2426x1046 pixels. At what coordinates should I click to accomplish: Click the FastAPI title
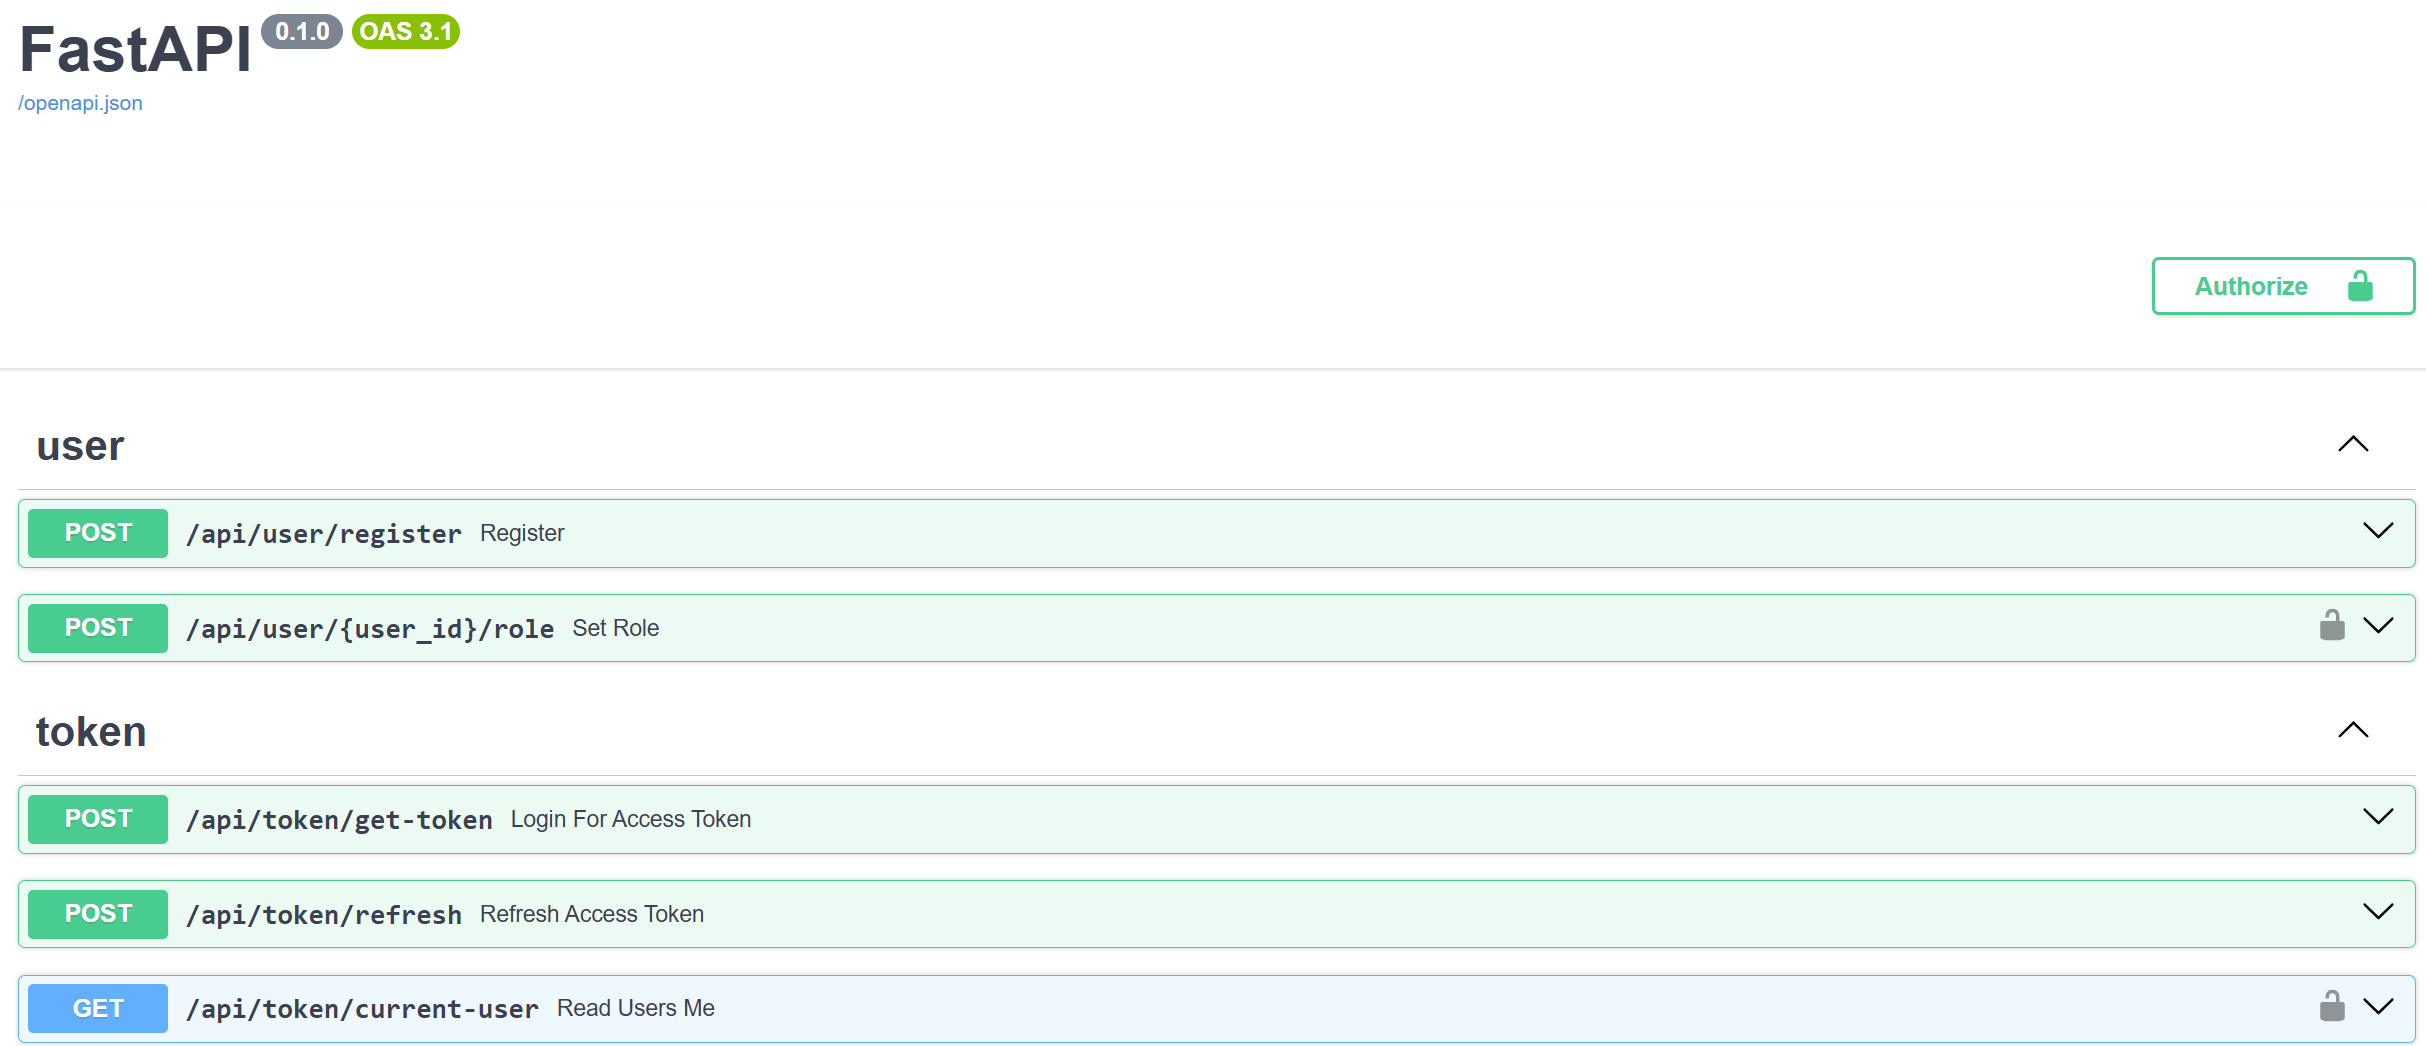[135, 48]
